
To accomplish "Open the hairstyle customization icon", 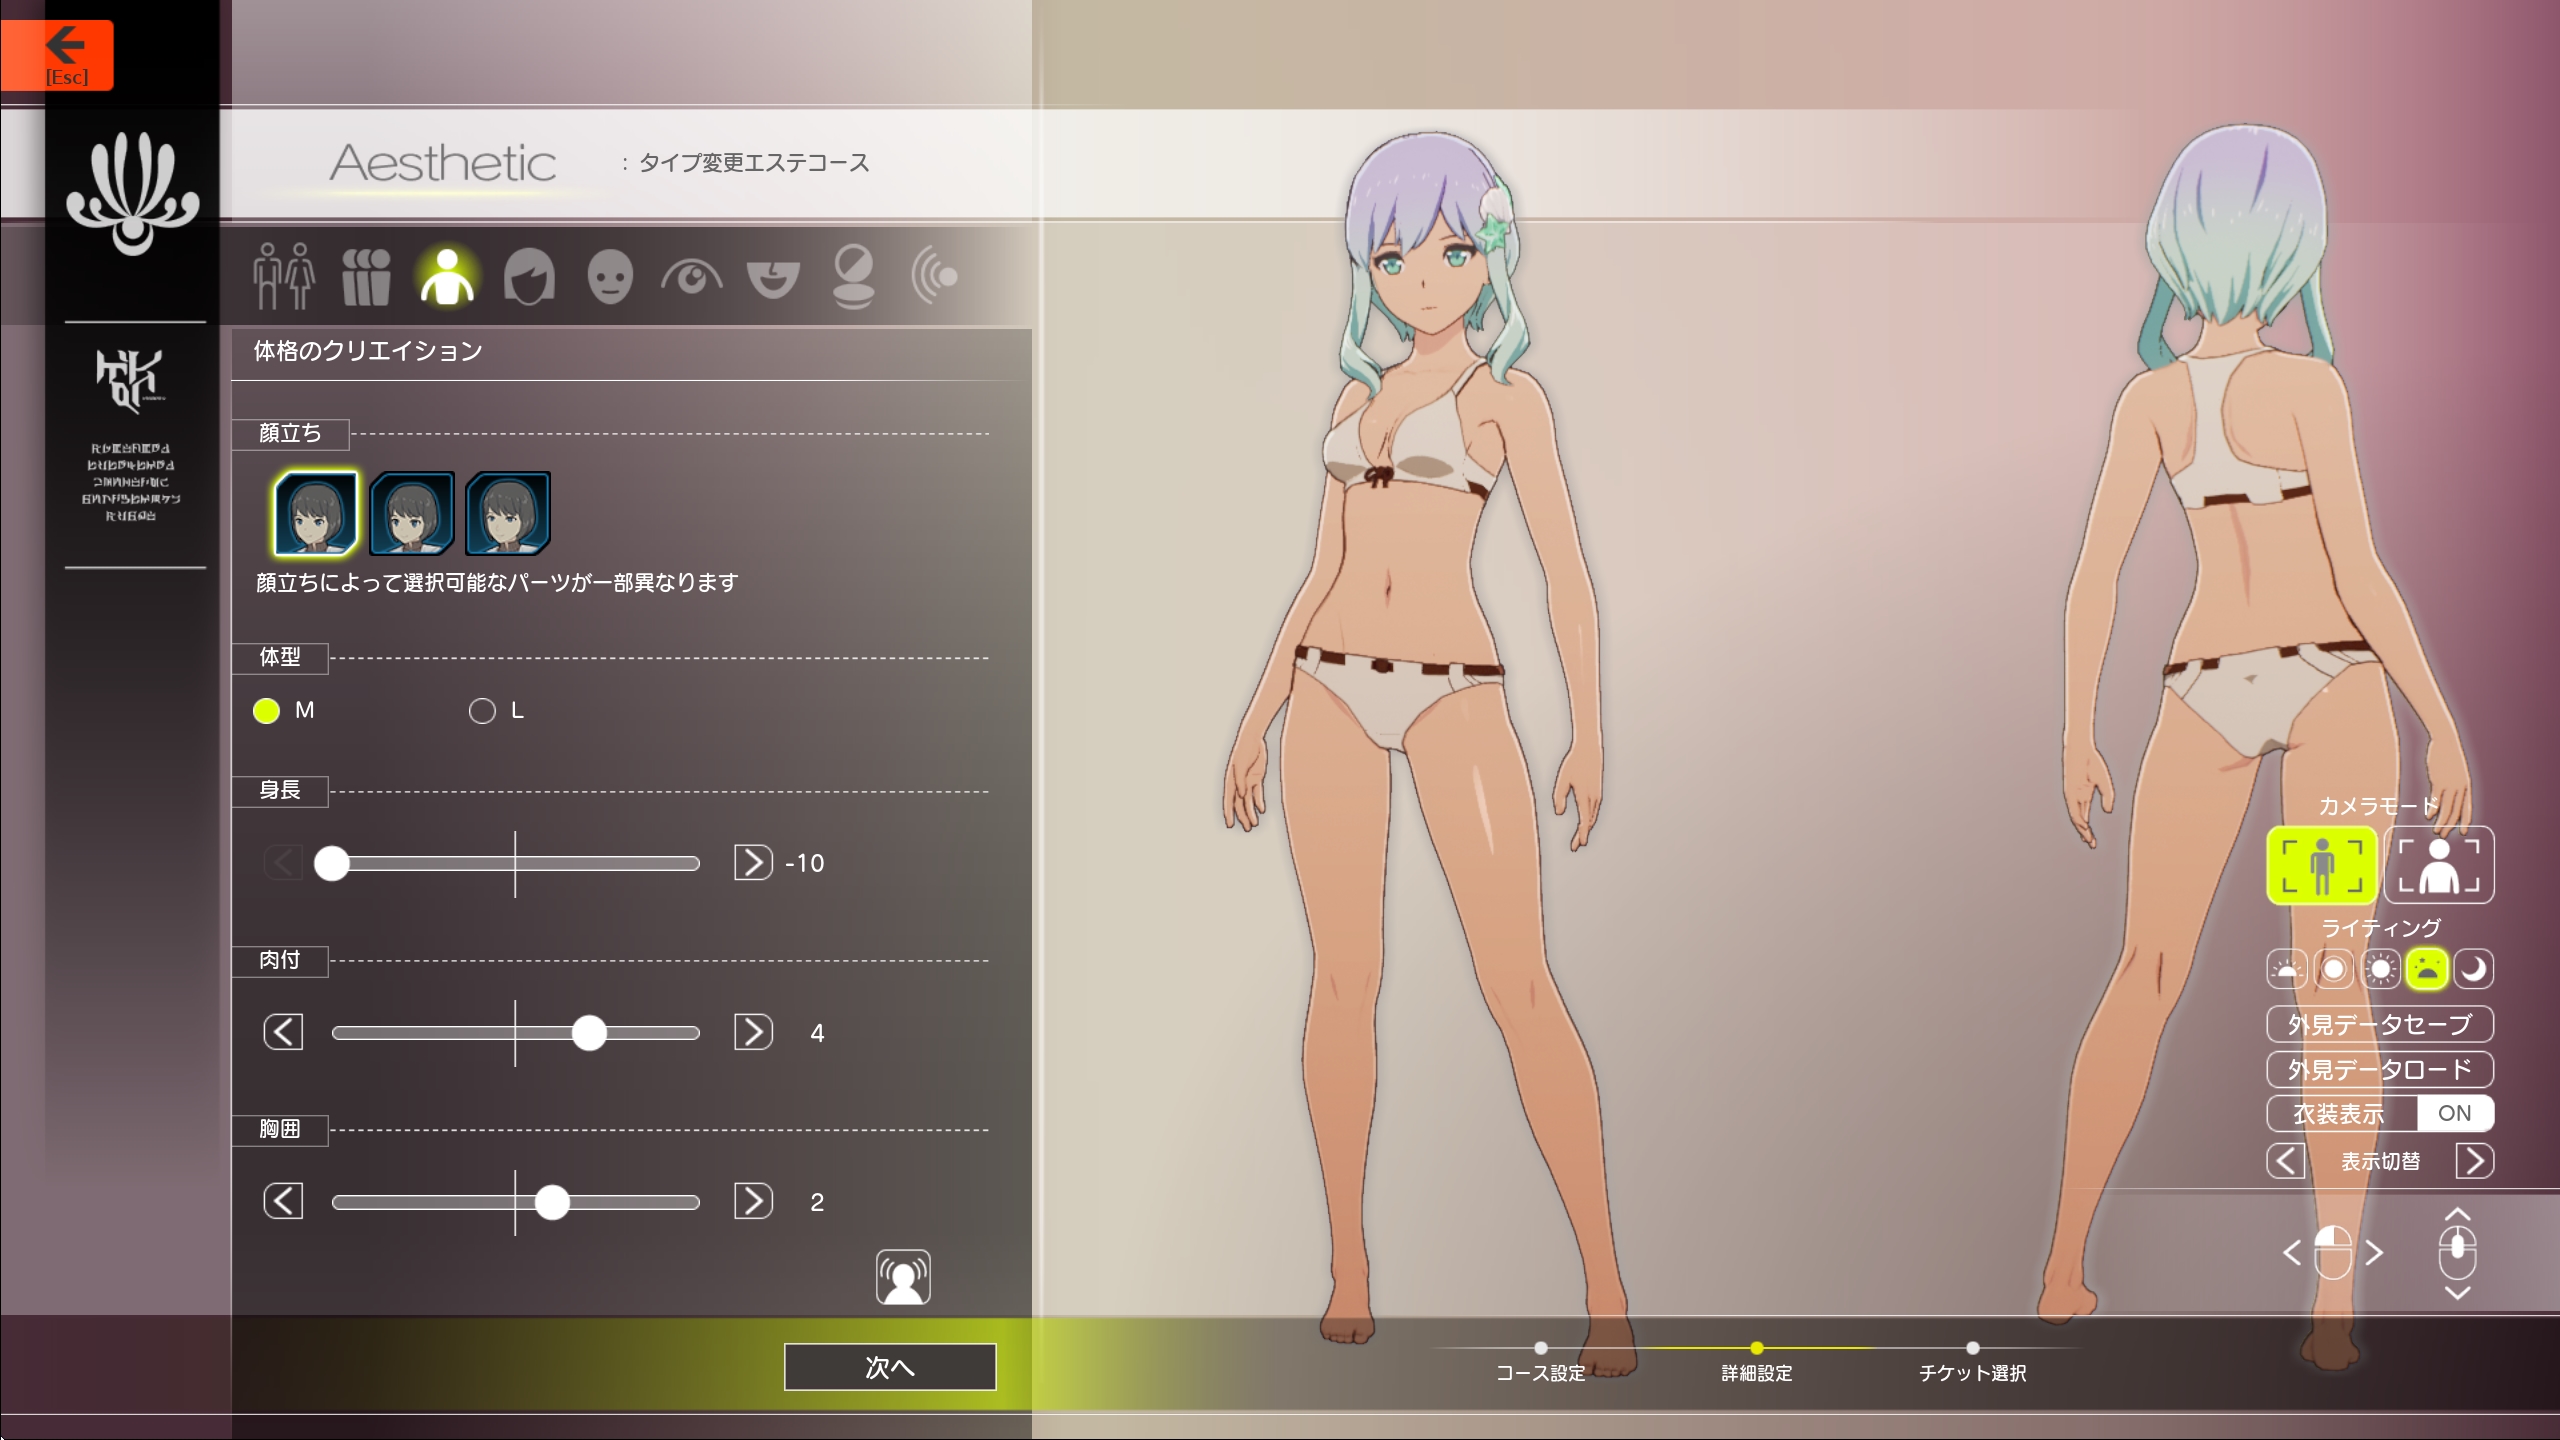I will 529,276.
